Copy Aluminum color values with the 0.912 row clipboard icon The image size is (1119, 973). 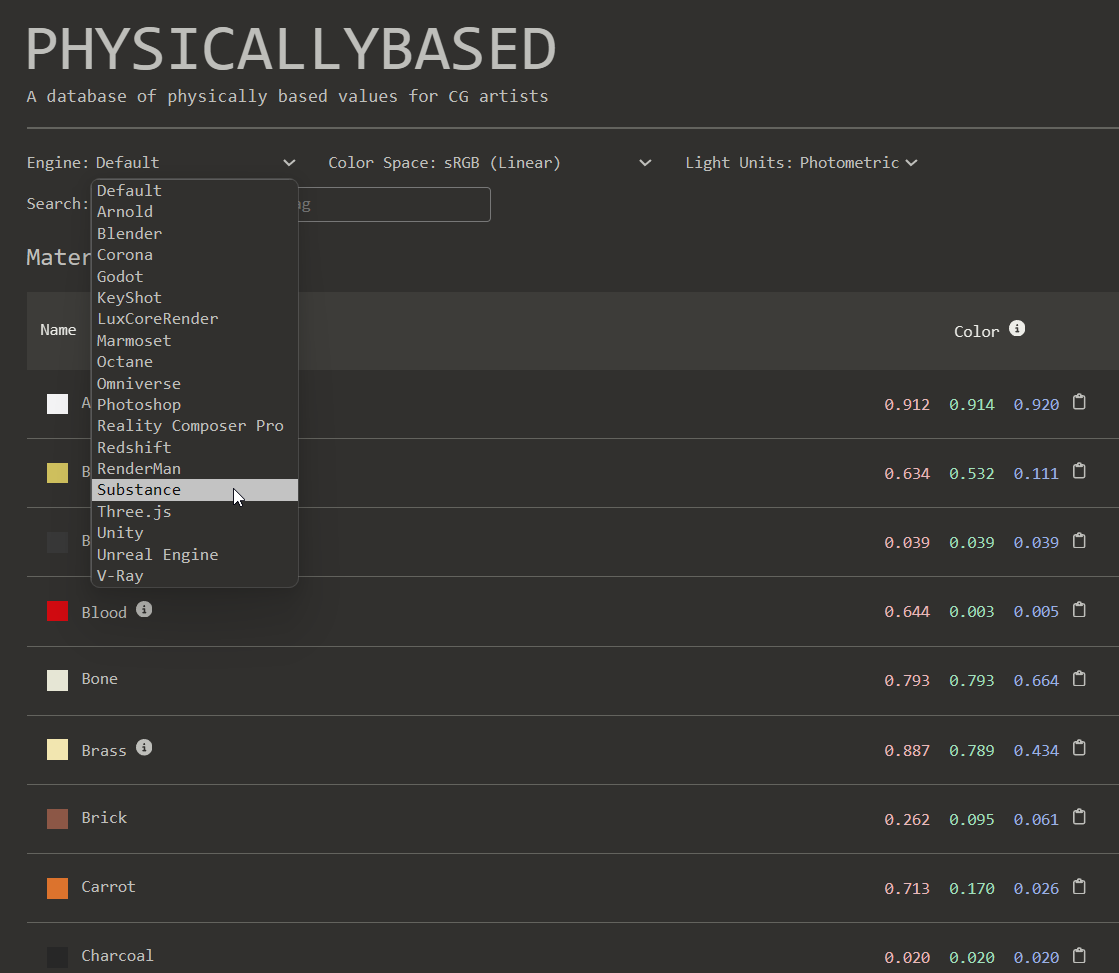[1079, 403]
